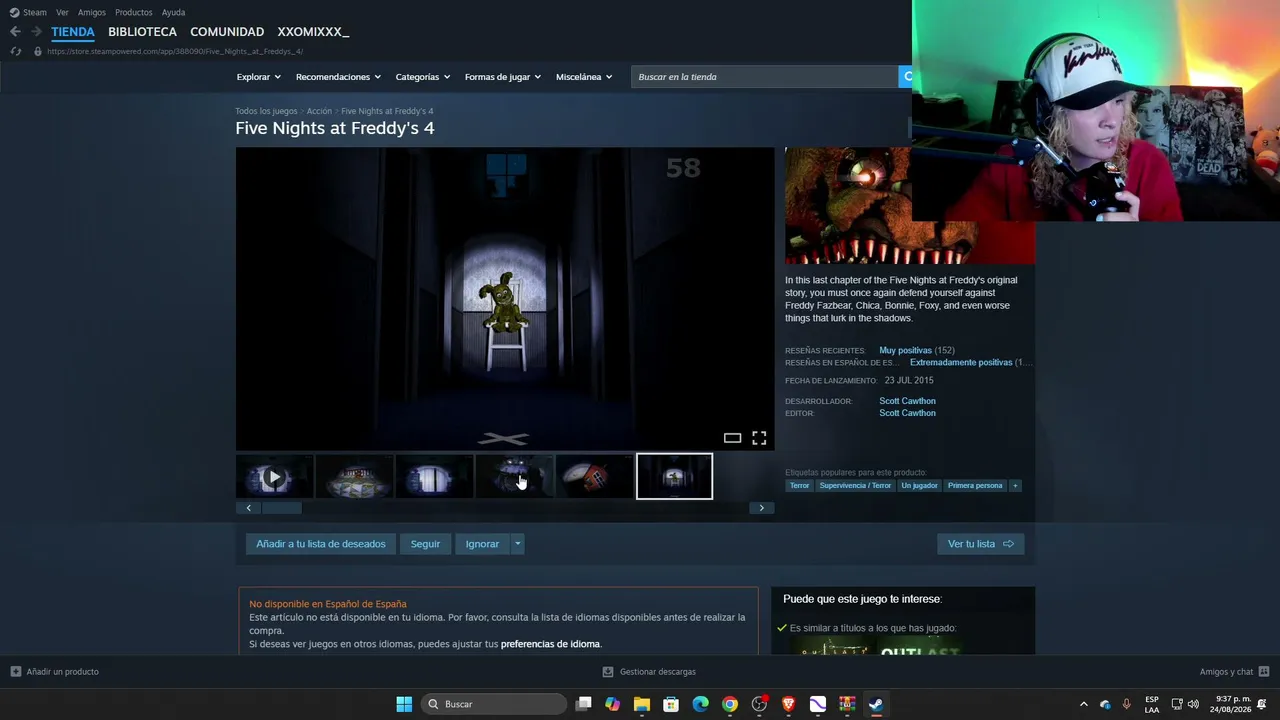Select the bedroom door screenshot thumbnail

point(434,477)
